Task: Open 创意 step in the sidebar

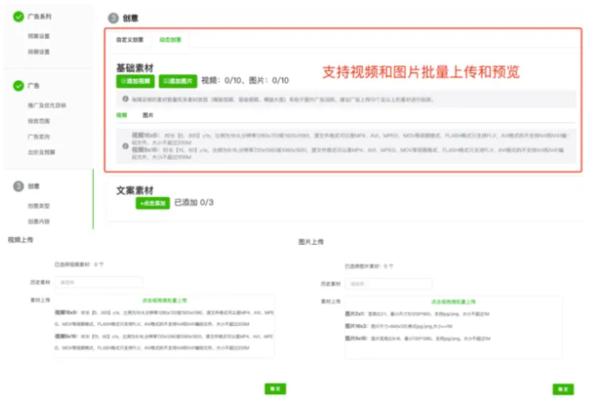Action: 34,186
